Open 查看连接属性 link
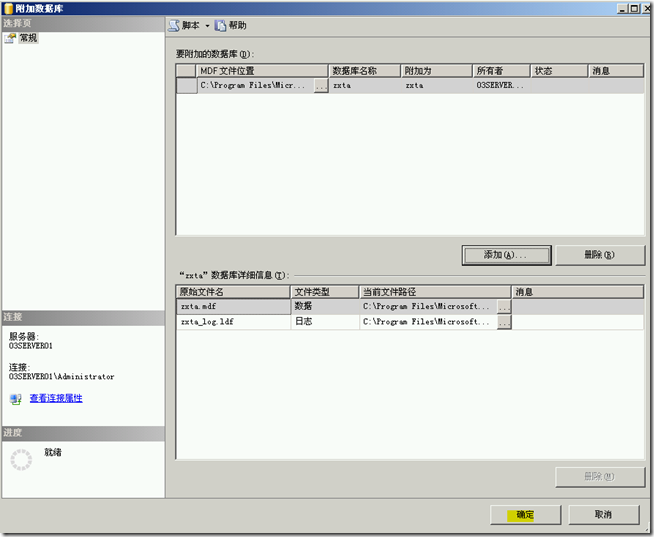Viewport: 654px width, 537px height. point(56,398)
